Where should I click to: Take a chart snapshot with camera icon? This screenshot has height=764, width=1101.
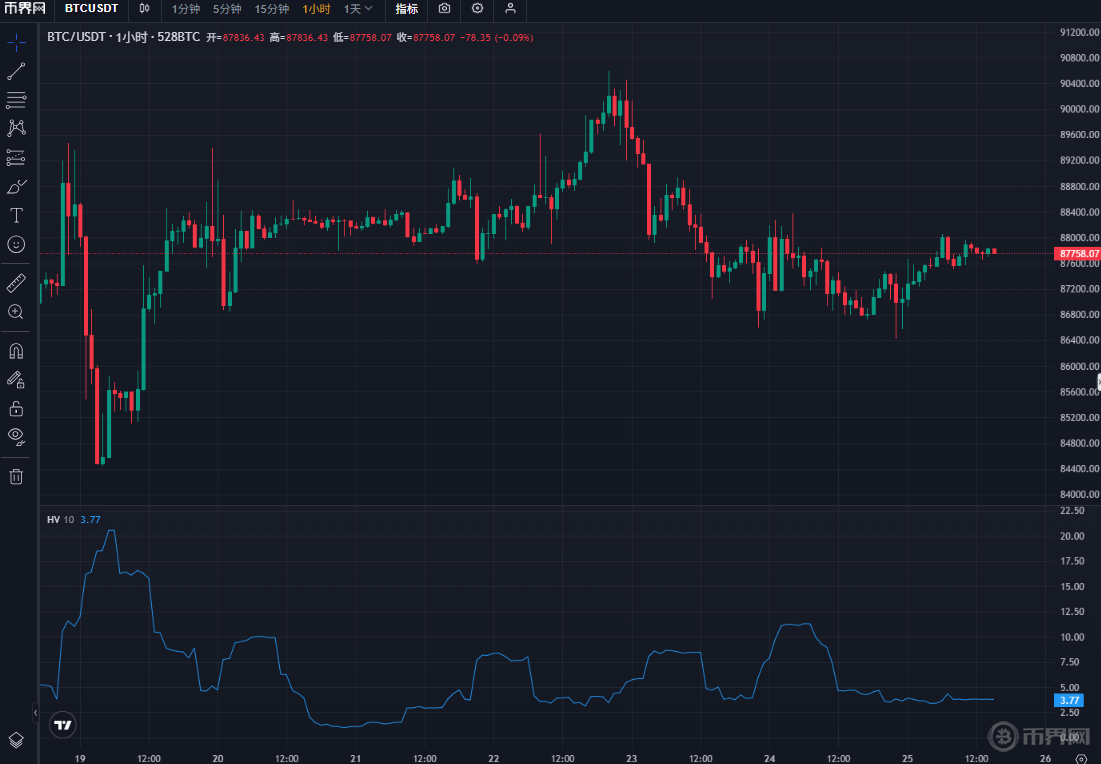(x=444, y=9)
